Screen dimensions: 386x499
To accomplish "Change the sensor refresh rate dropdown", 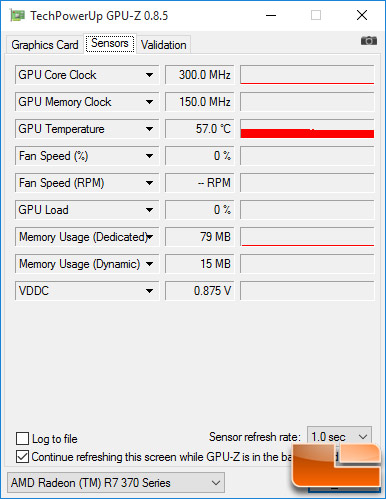I will [x=339, y=437].
